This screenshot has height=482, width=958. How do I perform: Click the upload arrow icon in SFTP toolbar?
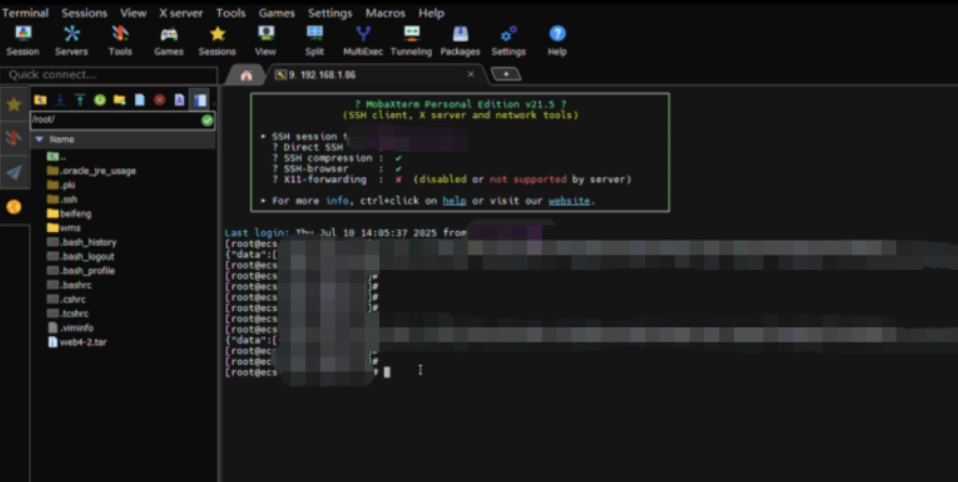tap(80, 100)
